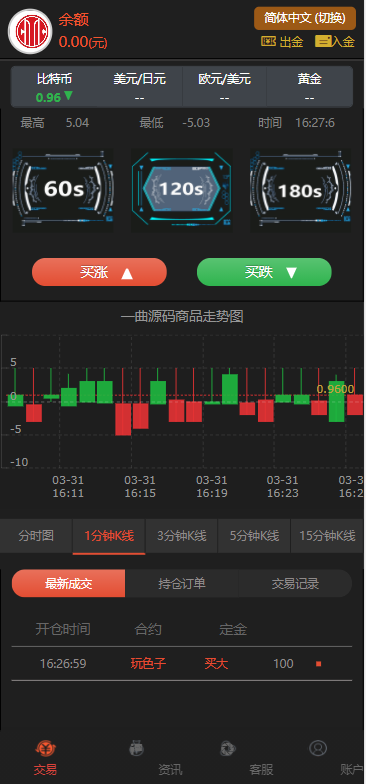Viewport: 366px width, 784px height.
Task: Click the 出金 withdraw link
Action: [282, 42]
